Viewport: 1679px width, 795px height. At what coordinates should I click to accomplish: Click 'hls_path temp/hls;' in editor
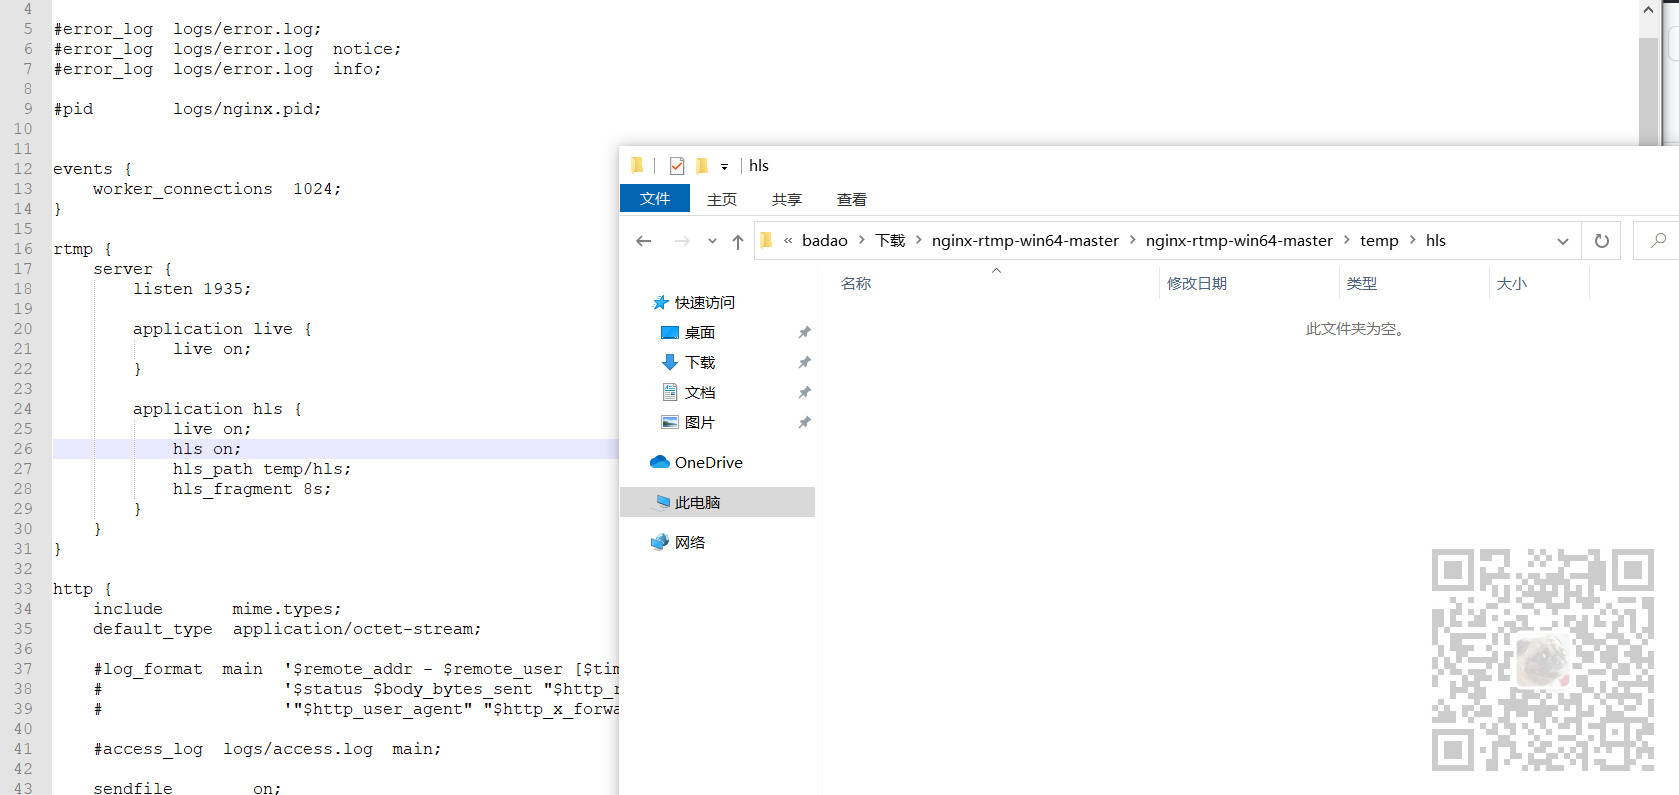[x=262, y=469]
